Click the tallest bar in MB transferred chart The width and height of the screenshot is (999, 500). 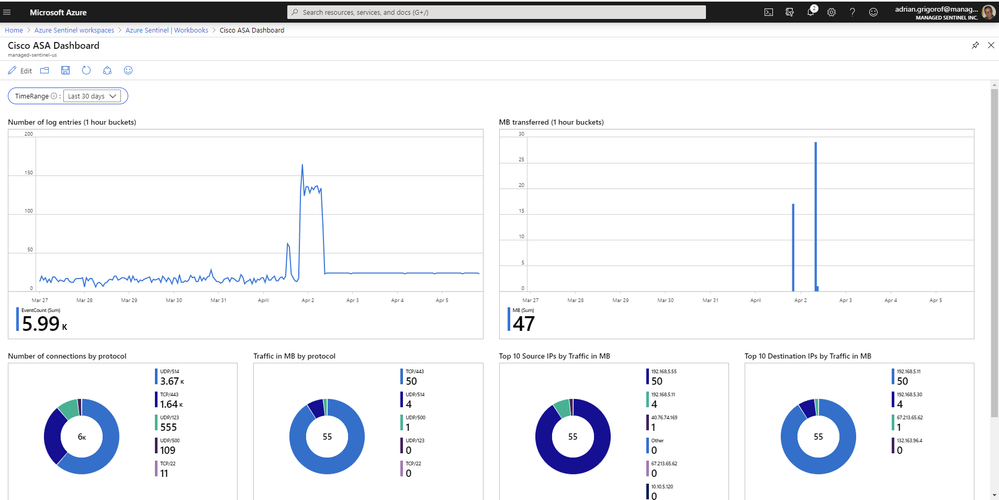tap(816, 217)
